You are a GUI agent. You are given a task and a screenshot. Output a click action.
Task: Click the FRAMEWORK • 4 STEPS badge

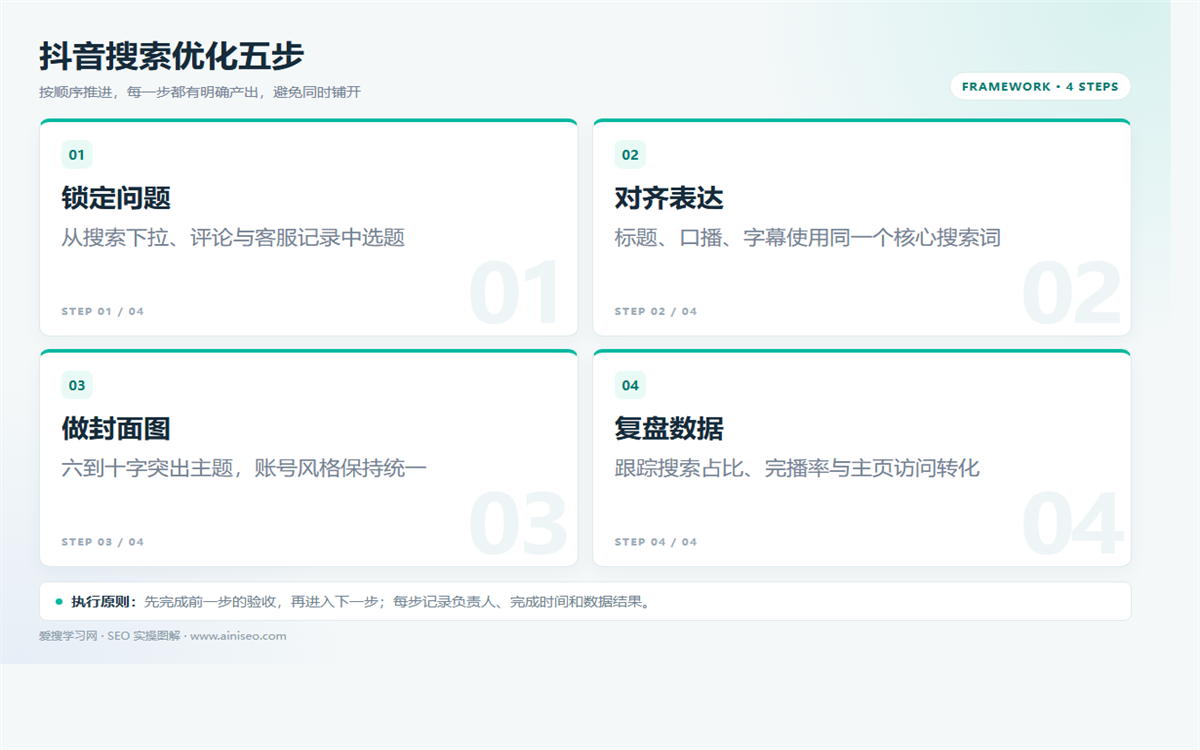tap(1040, 87)
